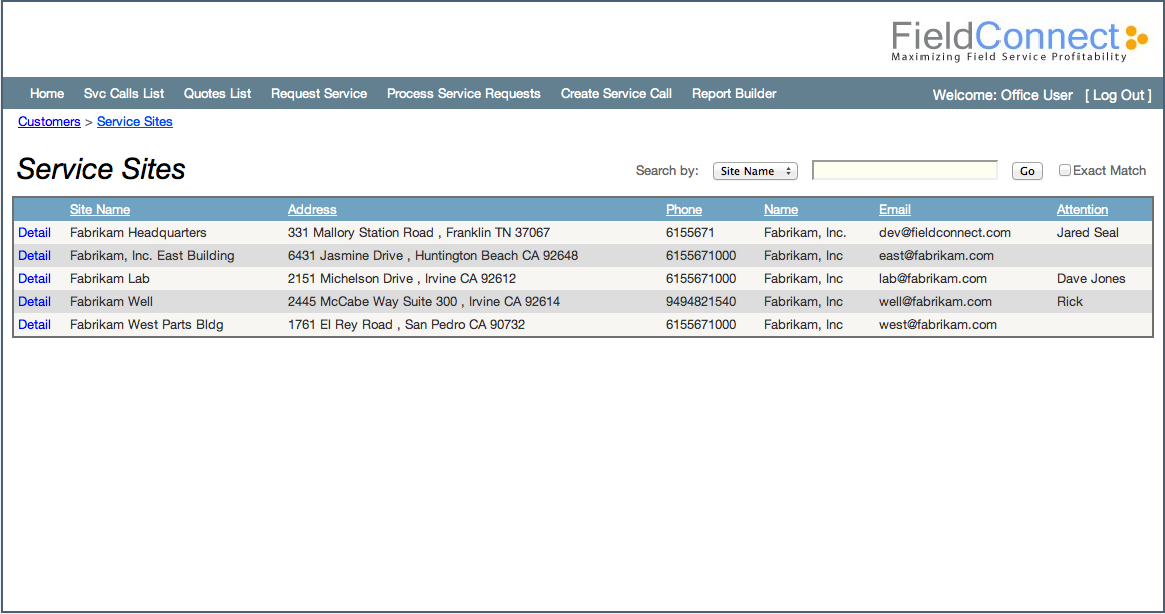Open Detail for Fabrikam West Parts Bldg
Viewport: 1165px width, 614px height.
(34, 325)
